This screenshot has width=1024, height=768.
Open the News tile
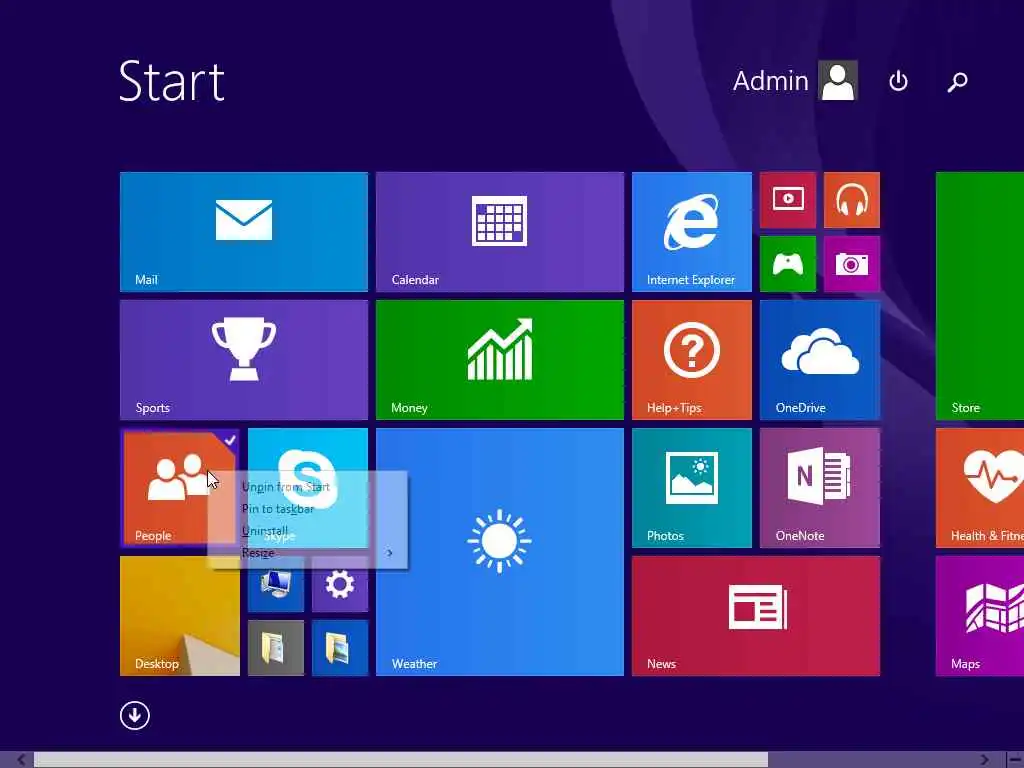756,616
